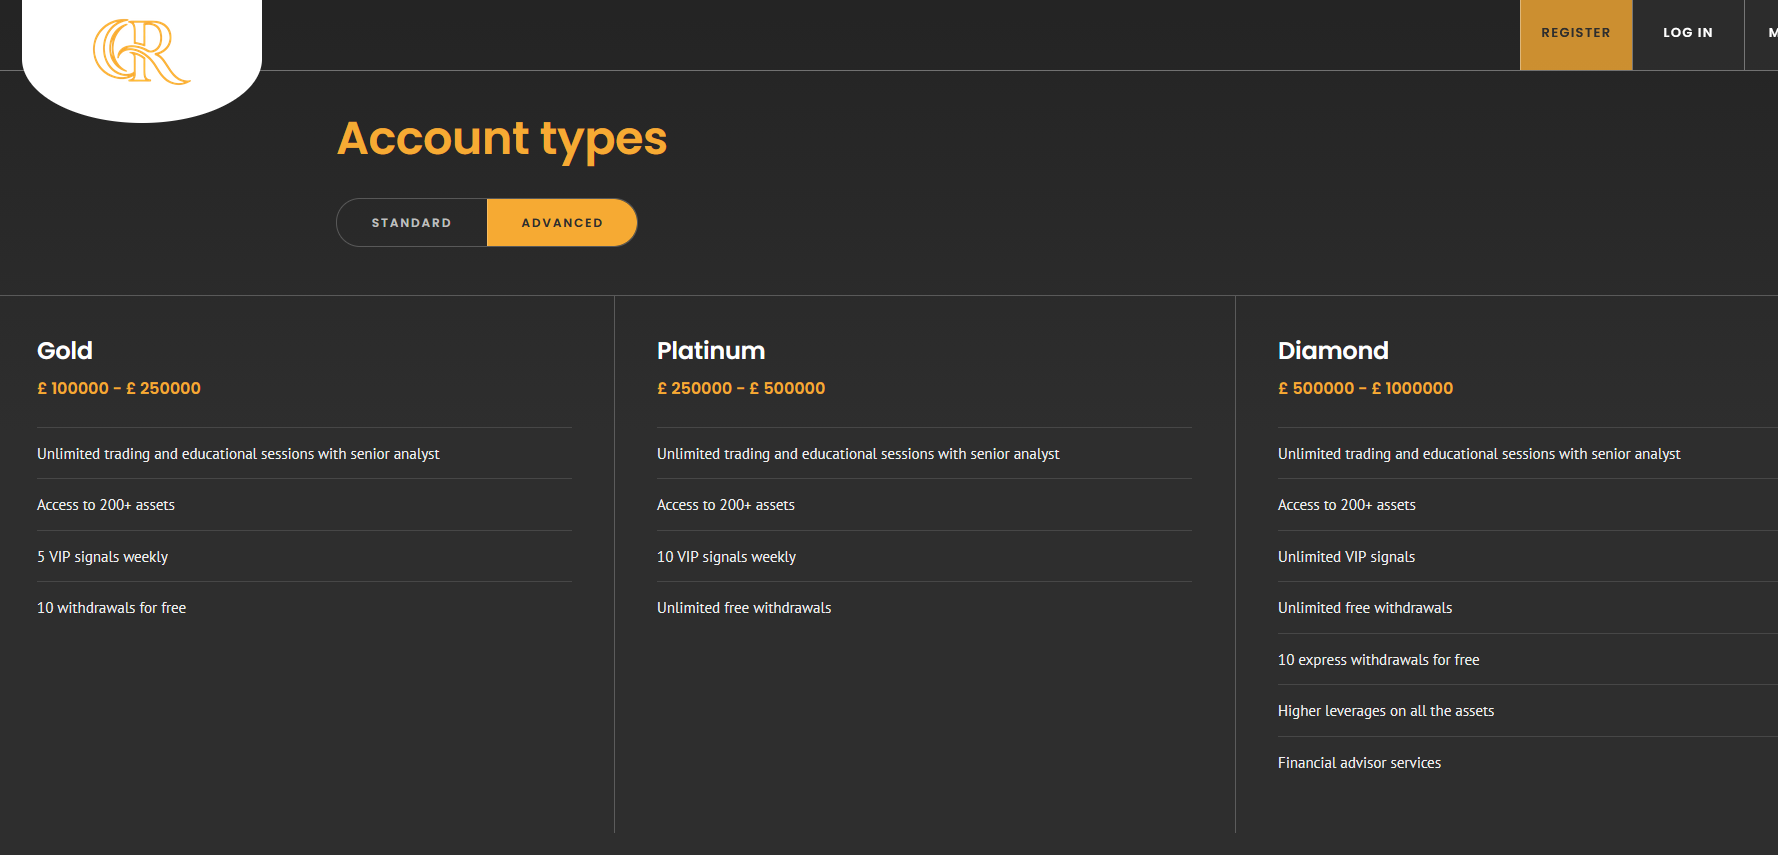The height and width of the screenshot is (855, 1778).
Task: Click "Access to 200+ assets" under Gold
Action: coord(106,505)
